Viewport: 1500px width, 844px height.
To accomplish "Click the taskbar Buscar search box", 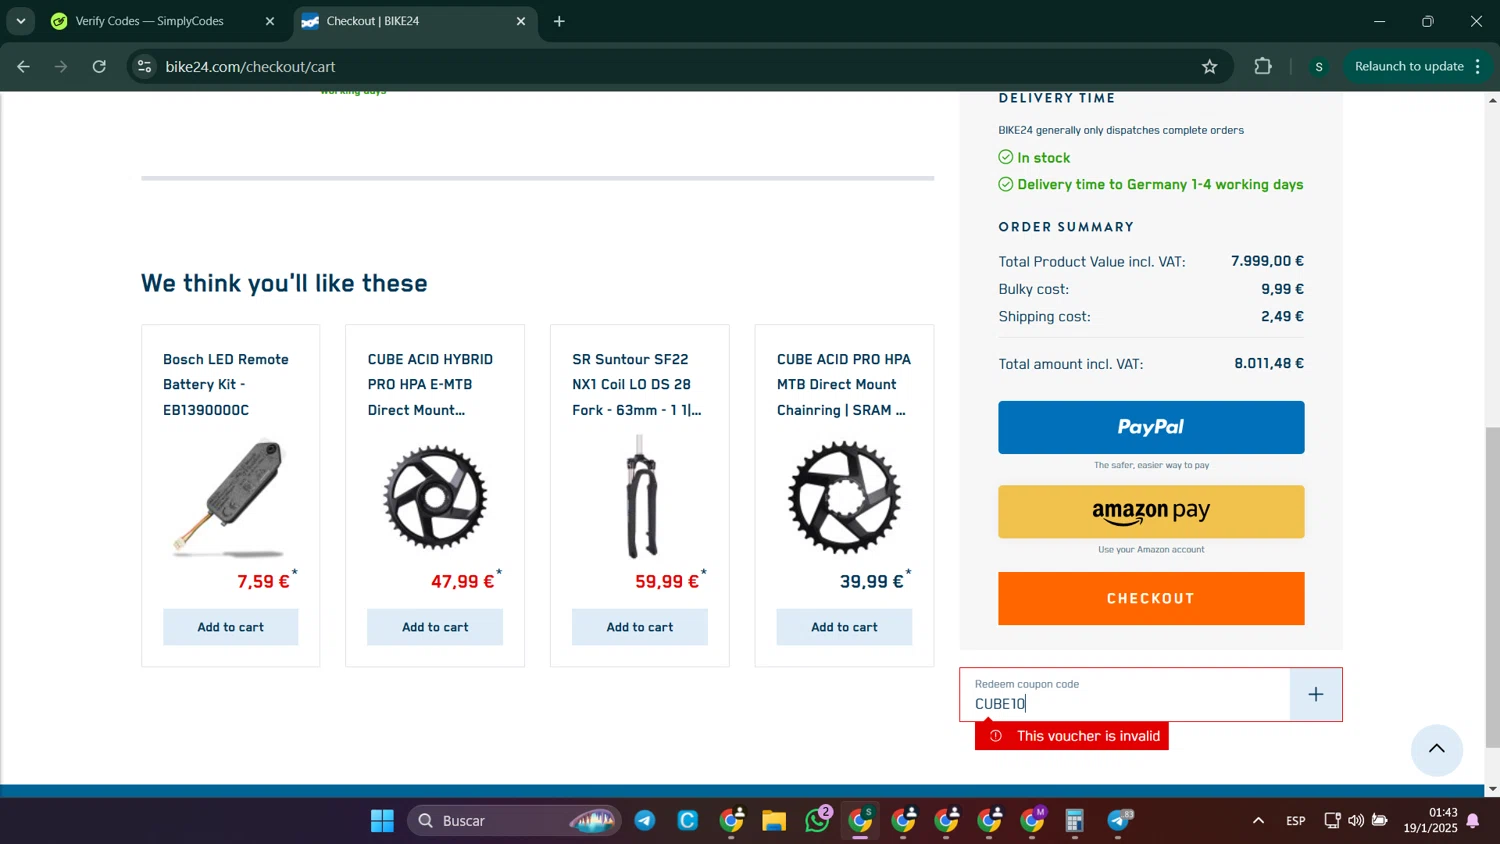I will click(514, 821).
